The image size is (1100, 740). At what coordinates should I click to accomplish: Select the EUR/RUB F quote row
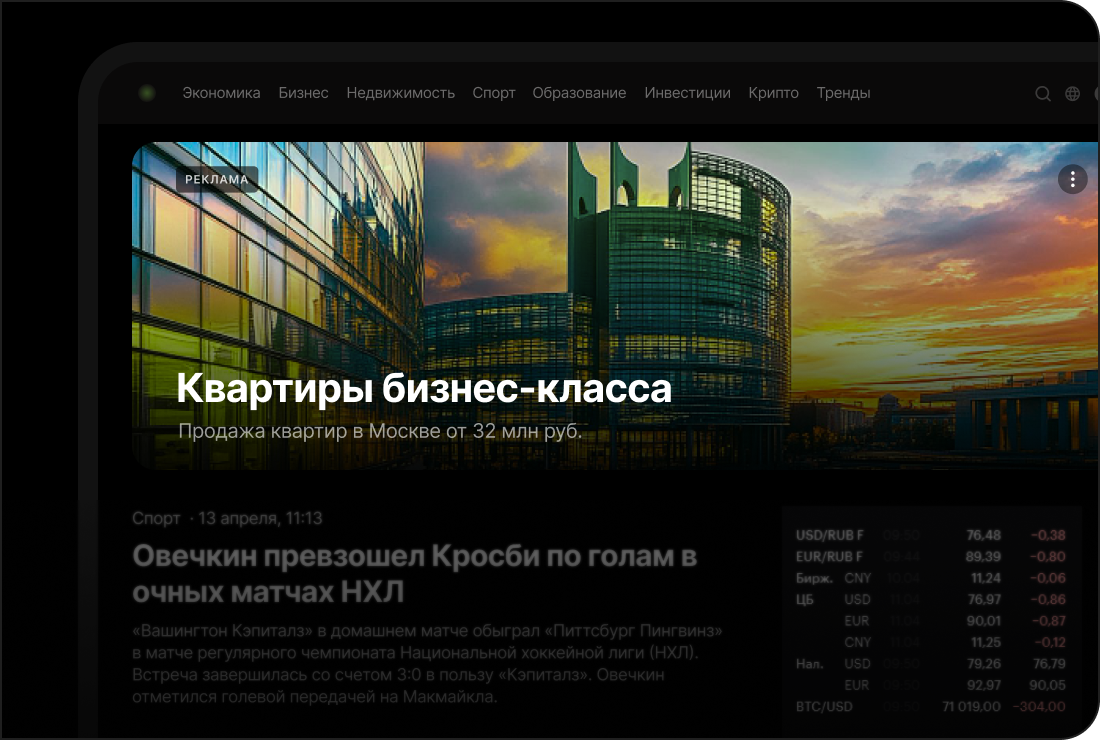(x=930, y=556)
